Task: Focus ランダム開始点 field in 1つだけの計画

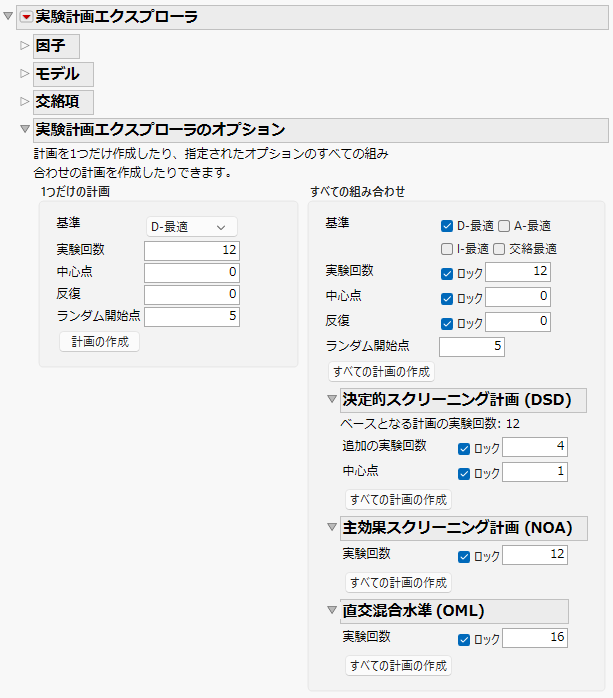Action: click(x=192, y=317)
